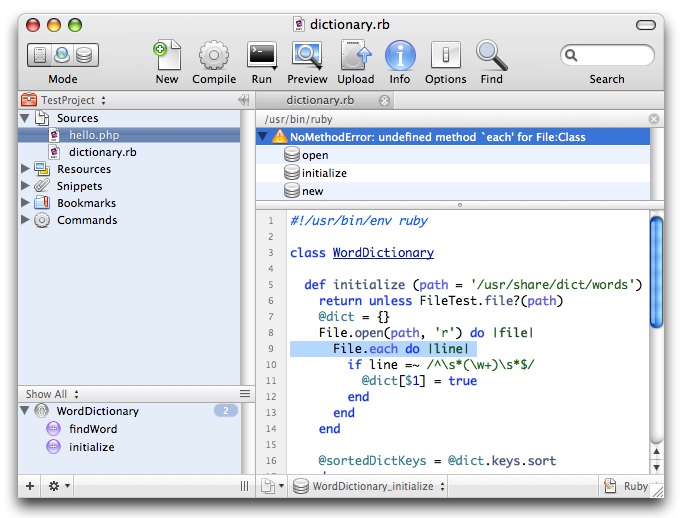The height and width of the screenshot is (518, 681).
Task: Click the Commands gear icon
Action: 42,220
